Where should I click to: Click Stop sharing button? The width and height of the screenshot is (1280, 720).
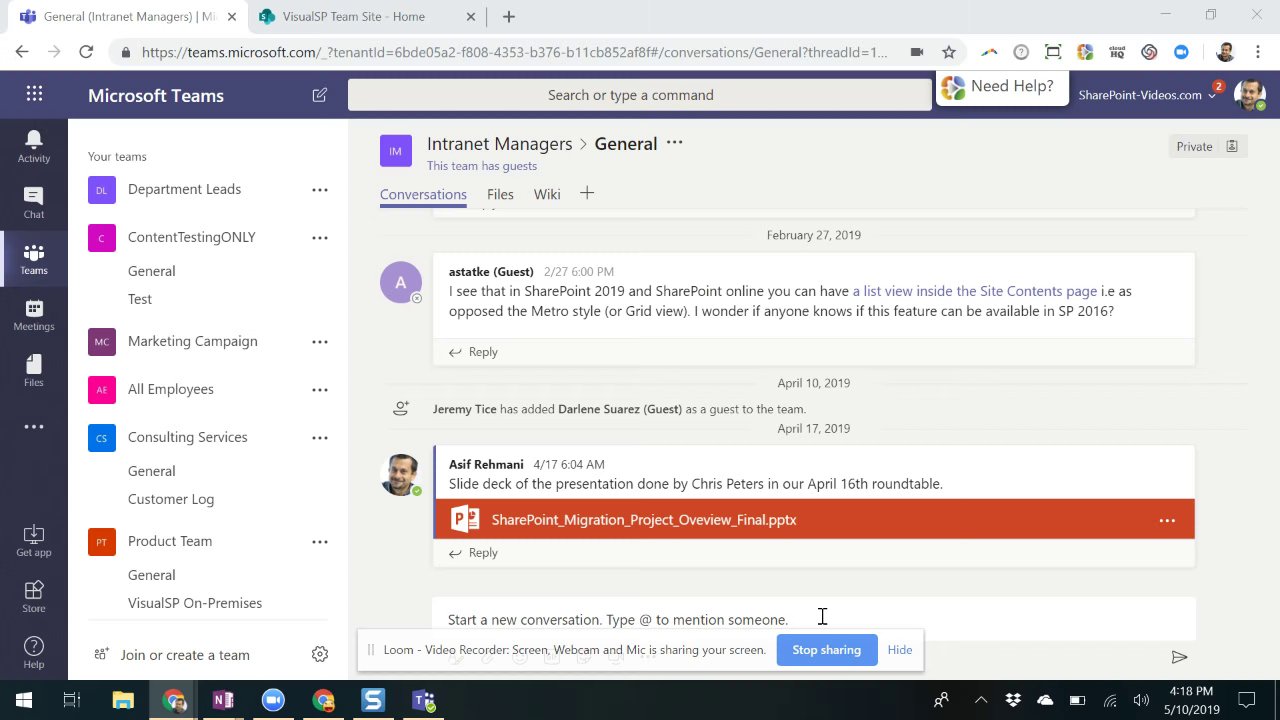(826, 650)
